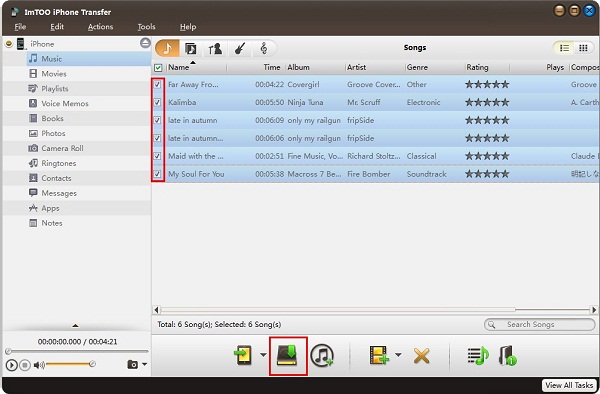Uncheck the Kalimba song checkbox
The height and width of the screenshot is (394, 600).
coord(157,102)
